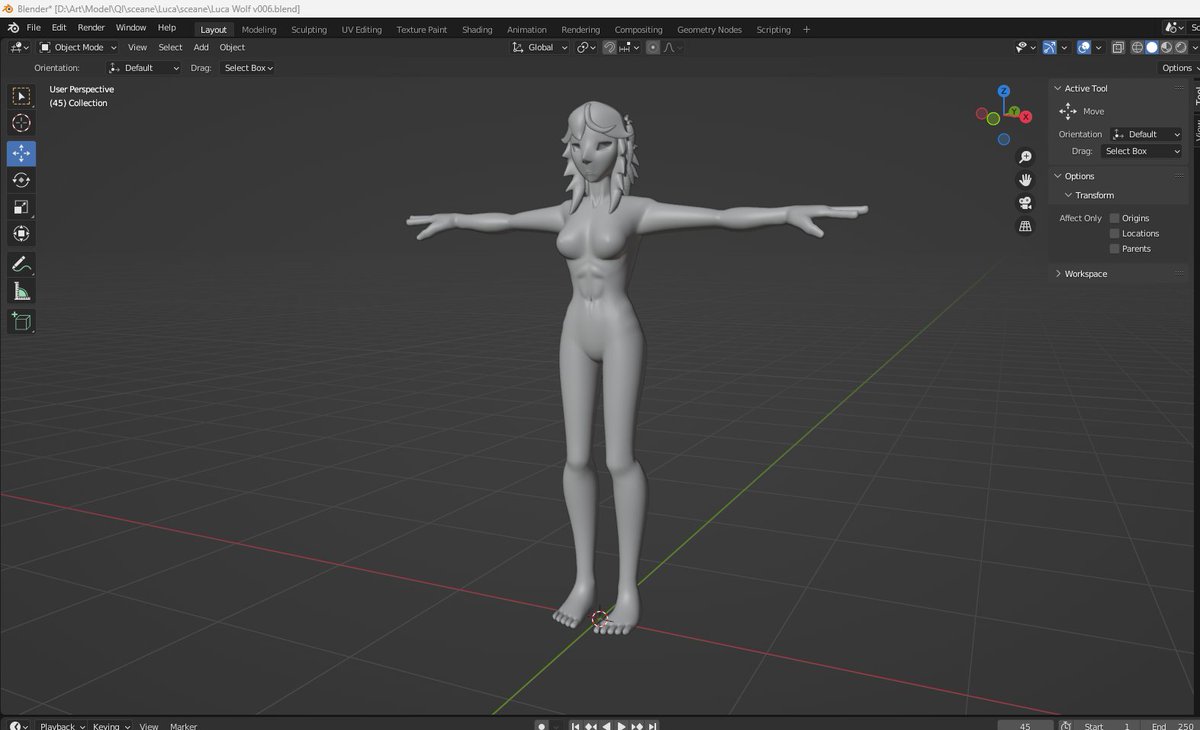The image size is (1200, 730).
Task: Enable Affect Only Parents checkbox
Action: pyautogui.click(x=1115, y=248)
